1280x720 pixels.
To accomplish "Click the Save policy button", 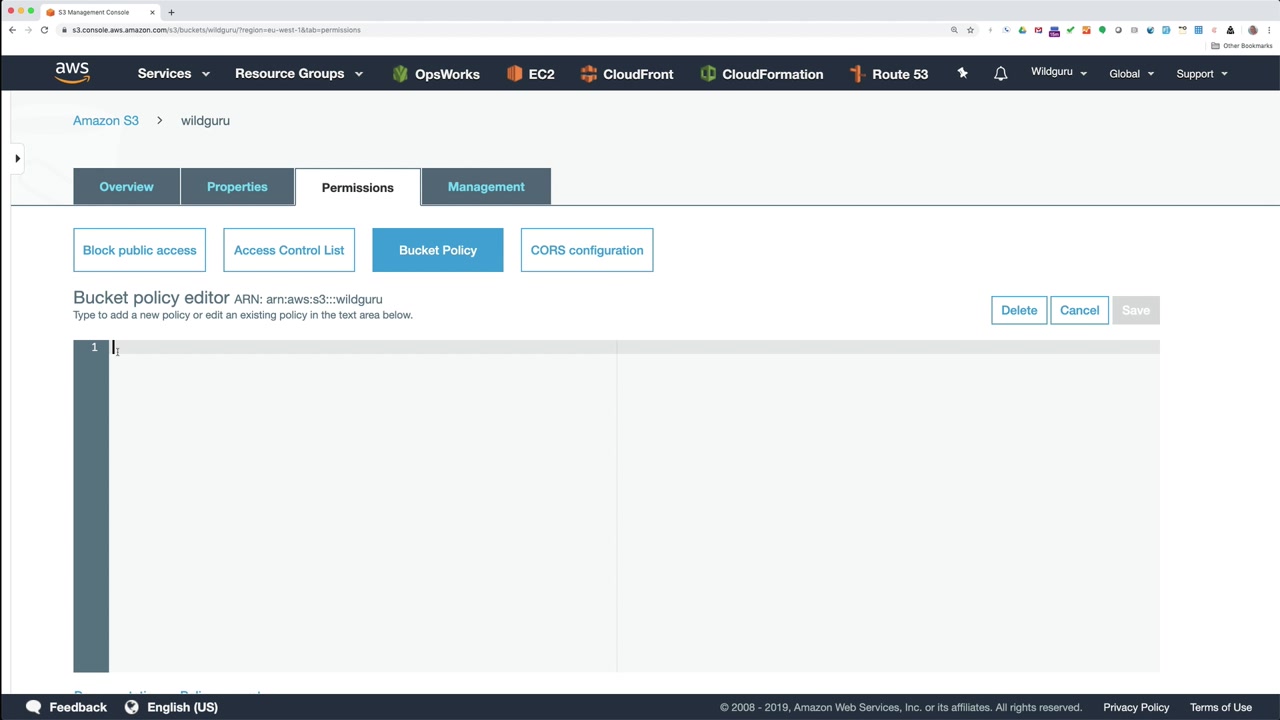I will [x=1136, y=310].
